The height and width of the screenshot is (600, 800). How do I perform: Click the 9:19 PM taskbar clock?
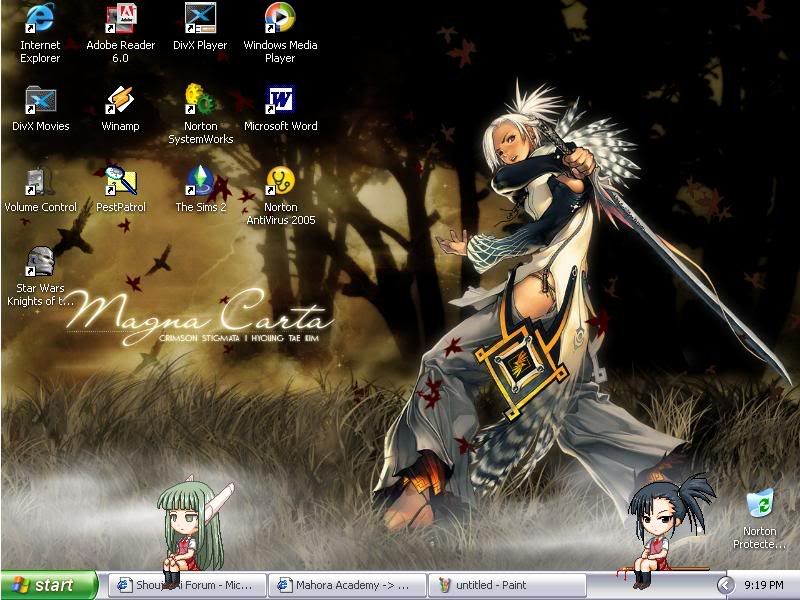point(764,585)
